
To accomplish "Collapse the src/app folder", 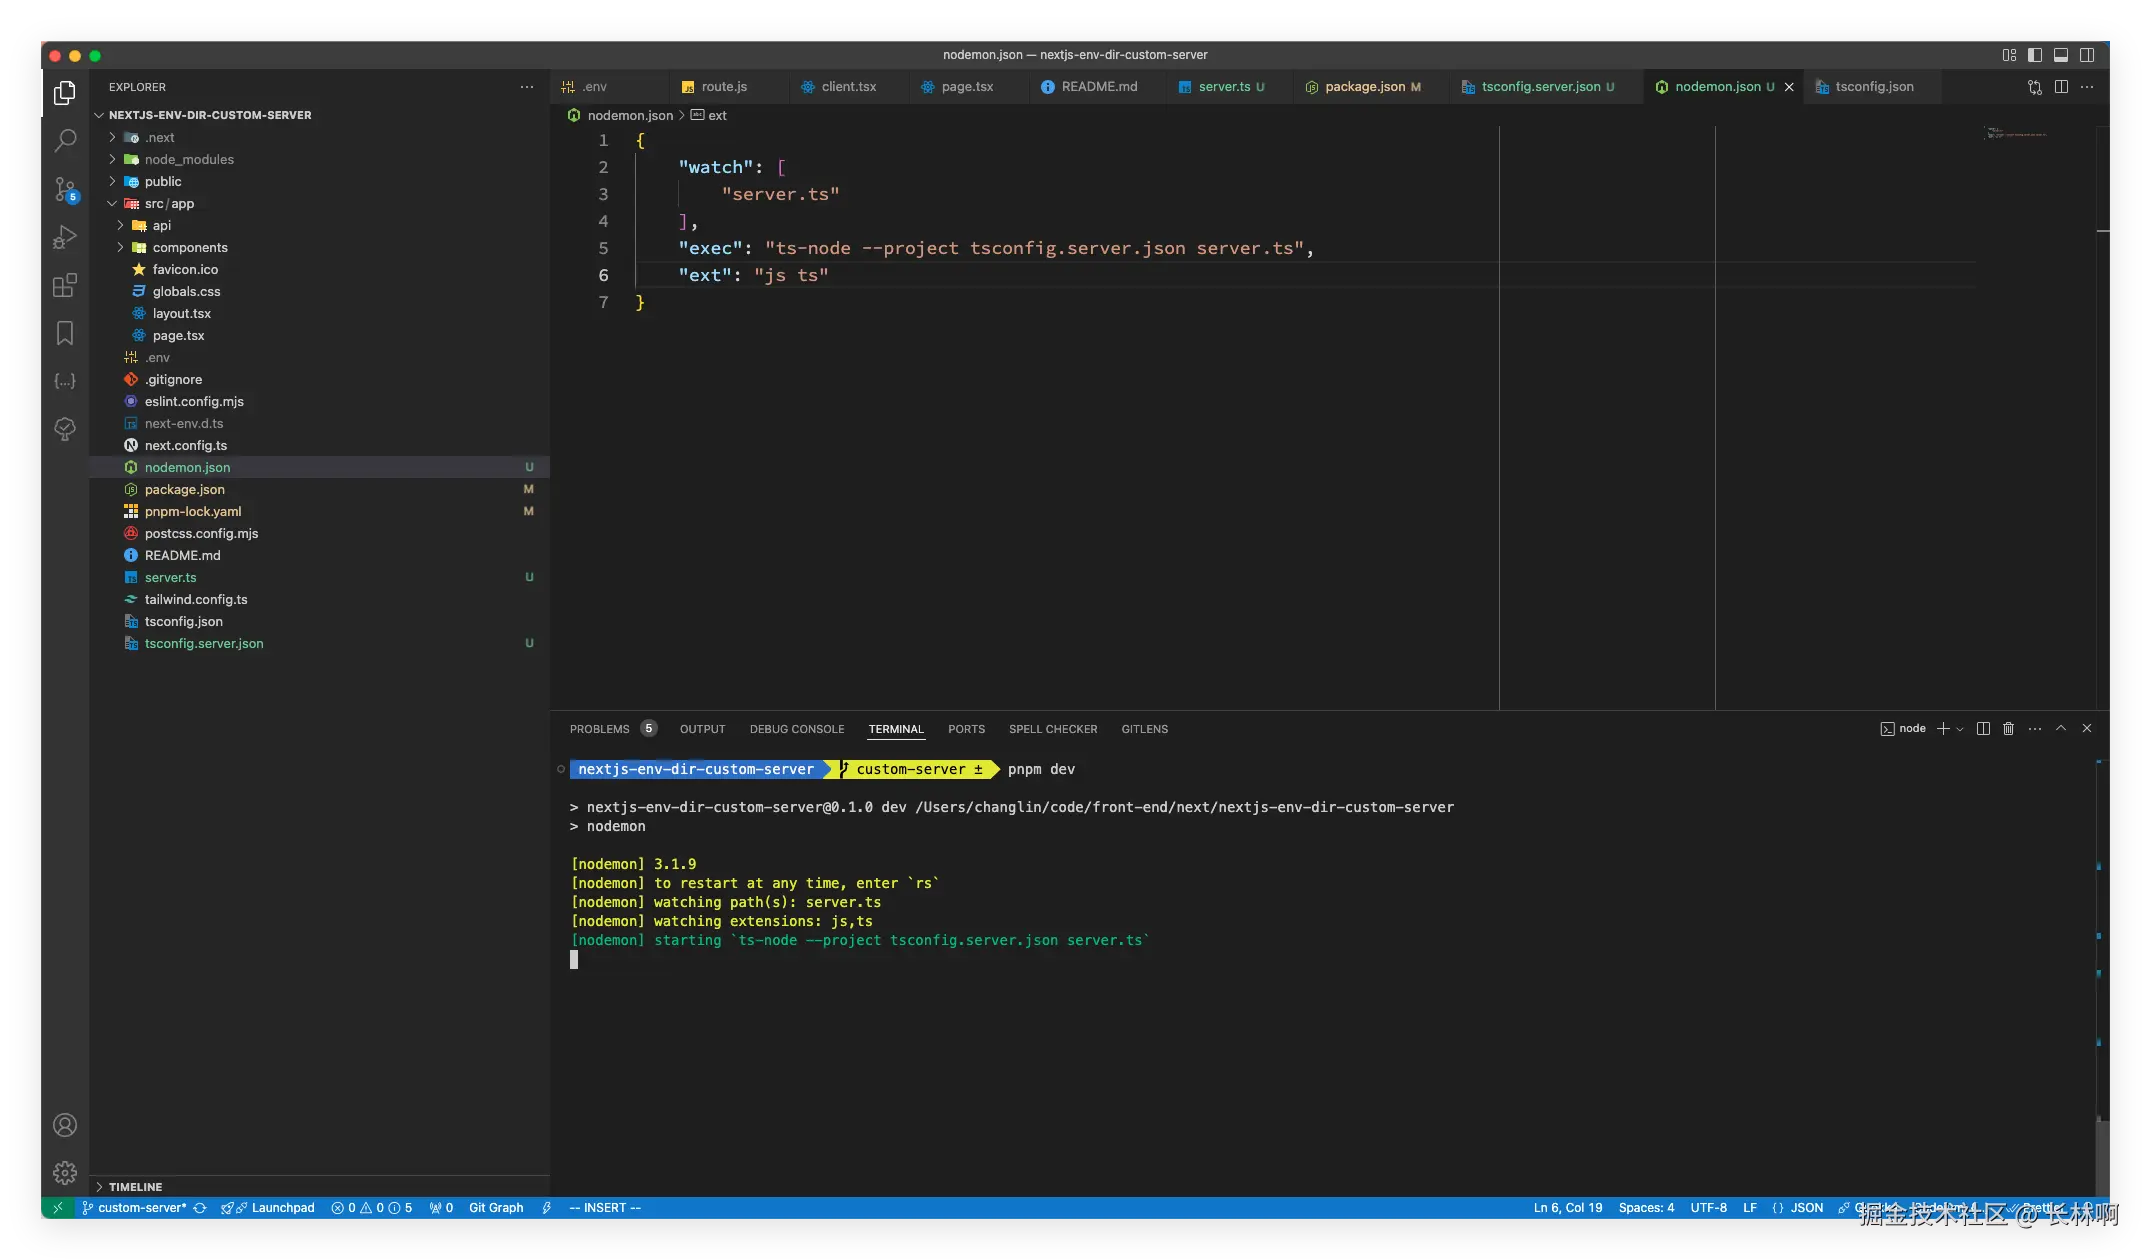I will (168, 204).
